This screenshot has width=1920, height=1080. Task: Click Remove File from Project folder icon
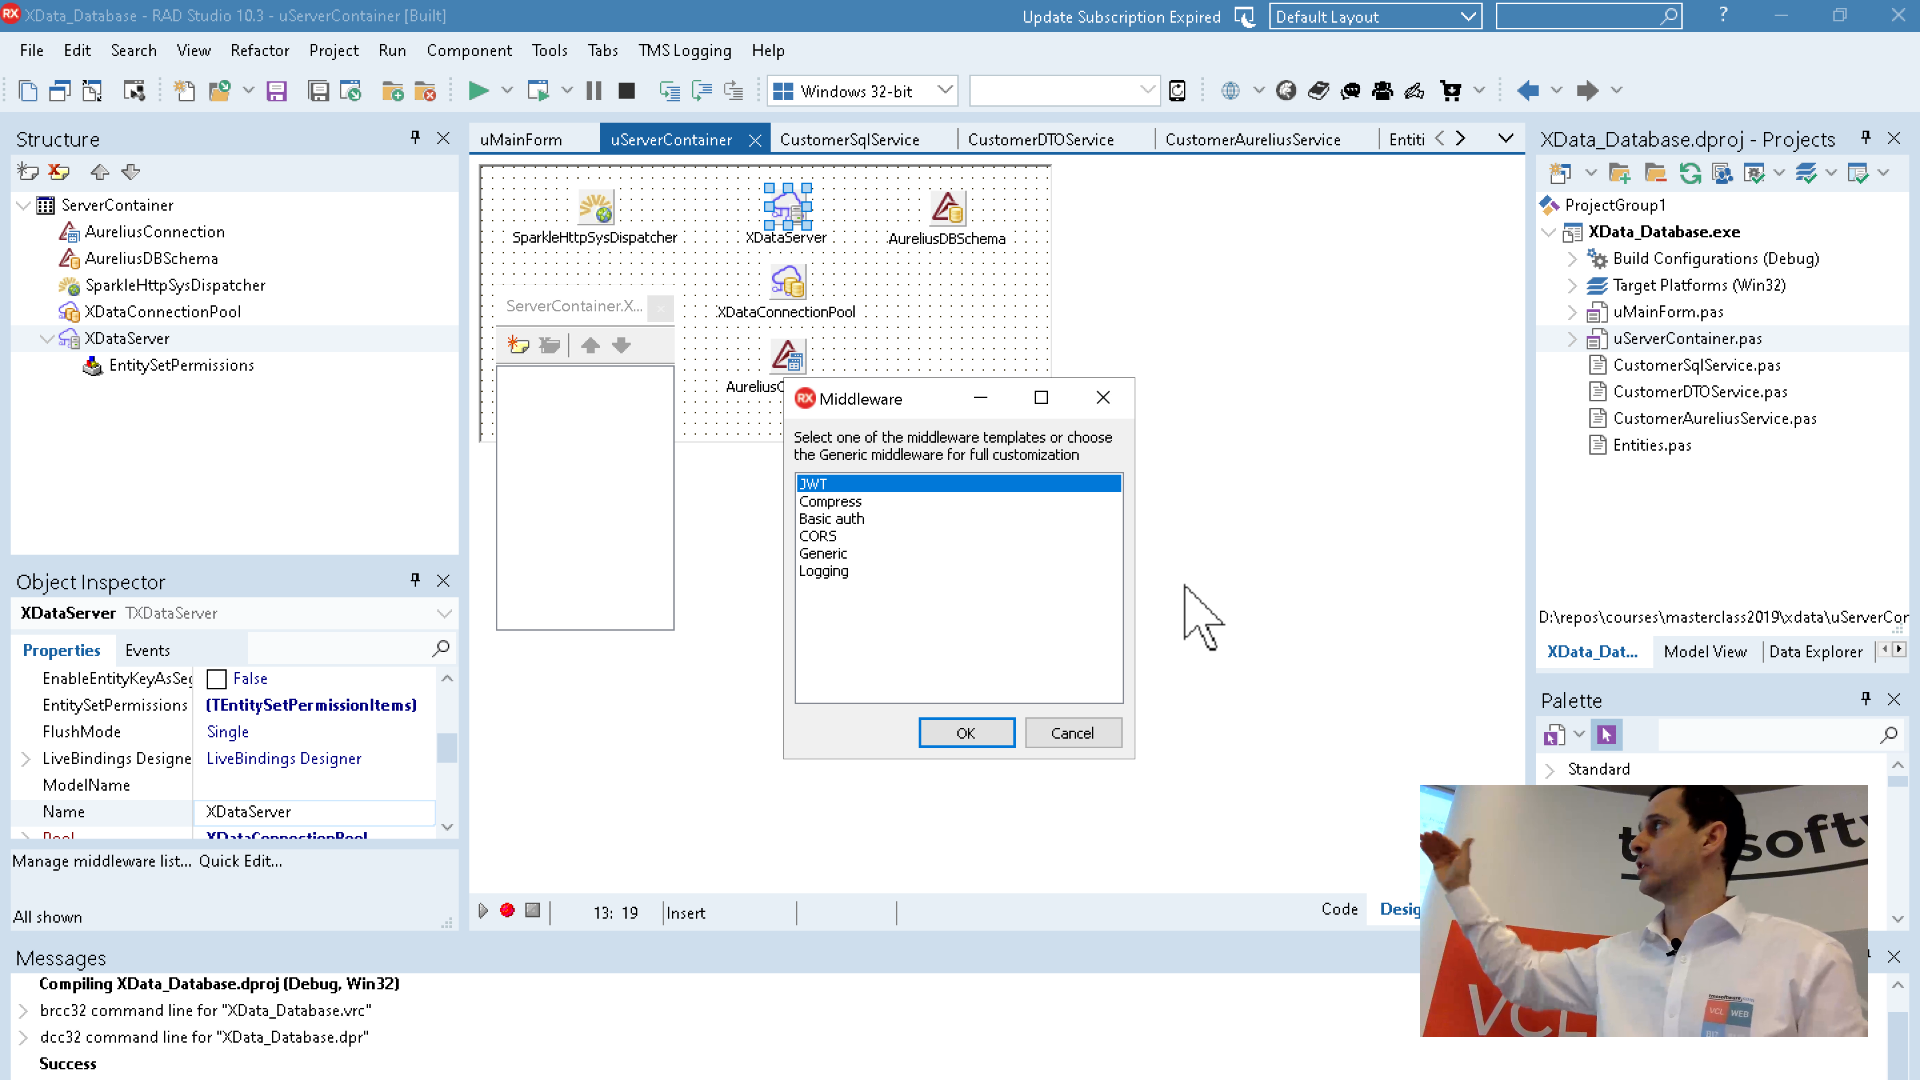tap(425, 91)
